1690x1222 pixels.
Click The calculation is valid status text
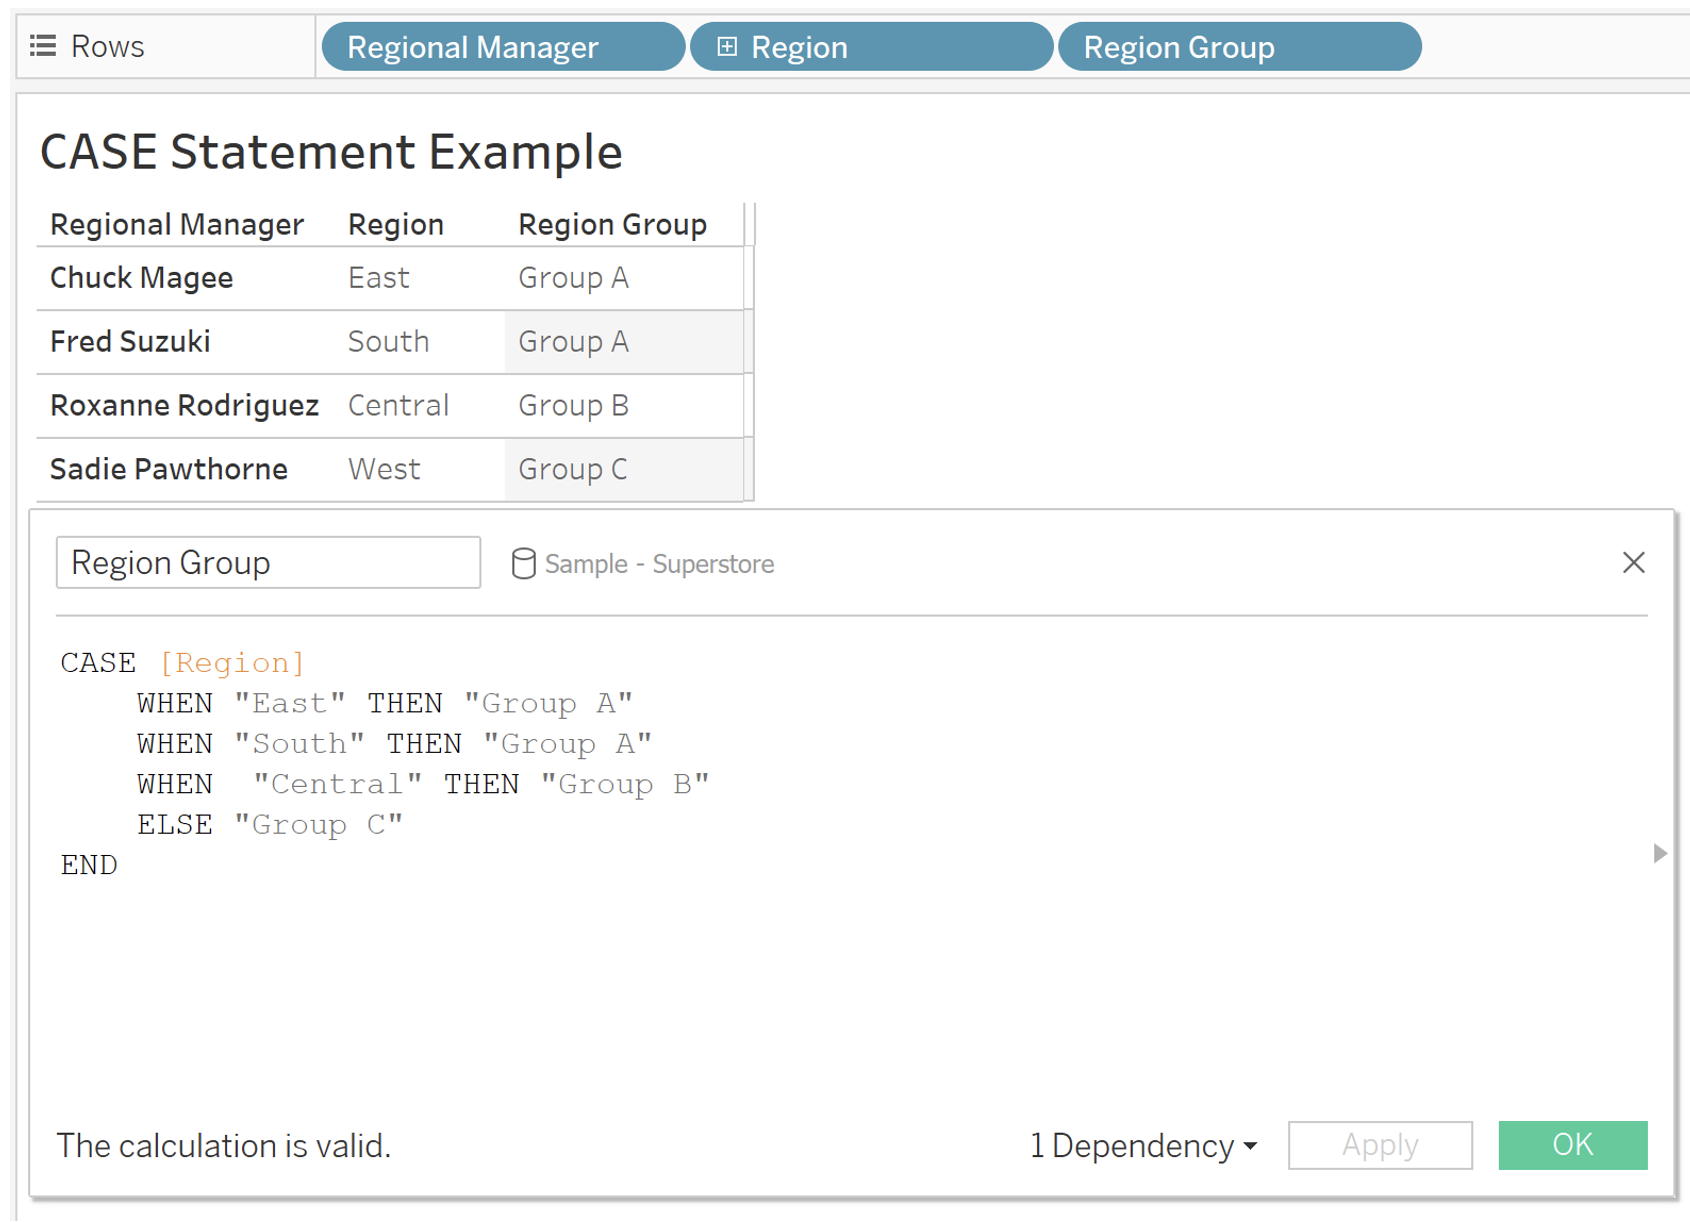click(x=222, y=1146)
